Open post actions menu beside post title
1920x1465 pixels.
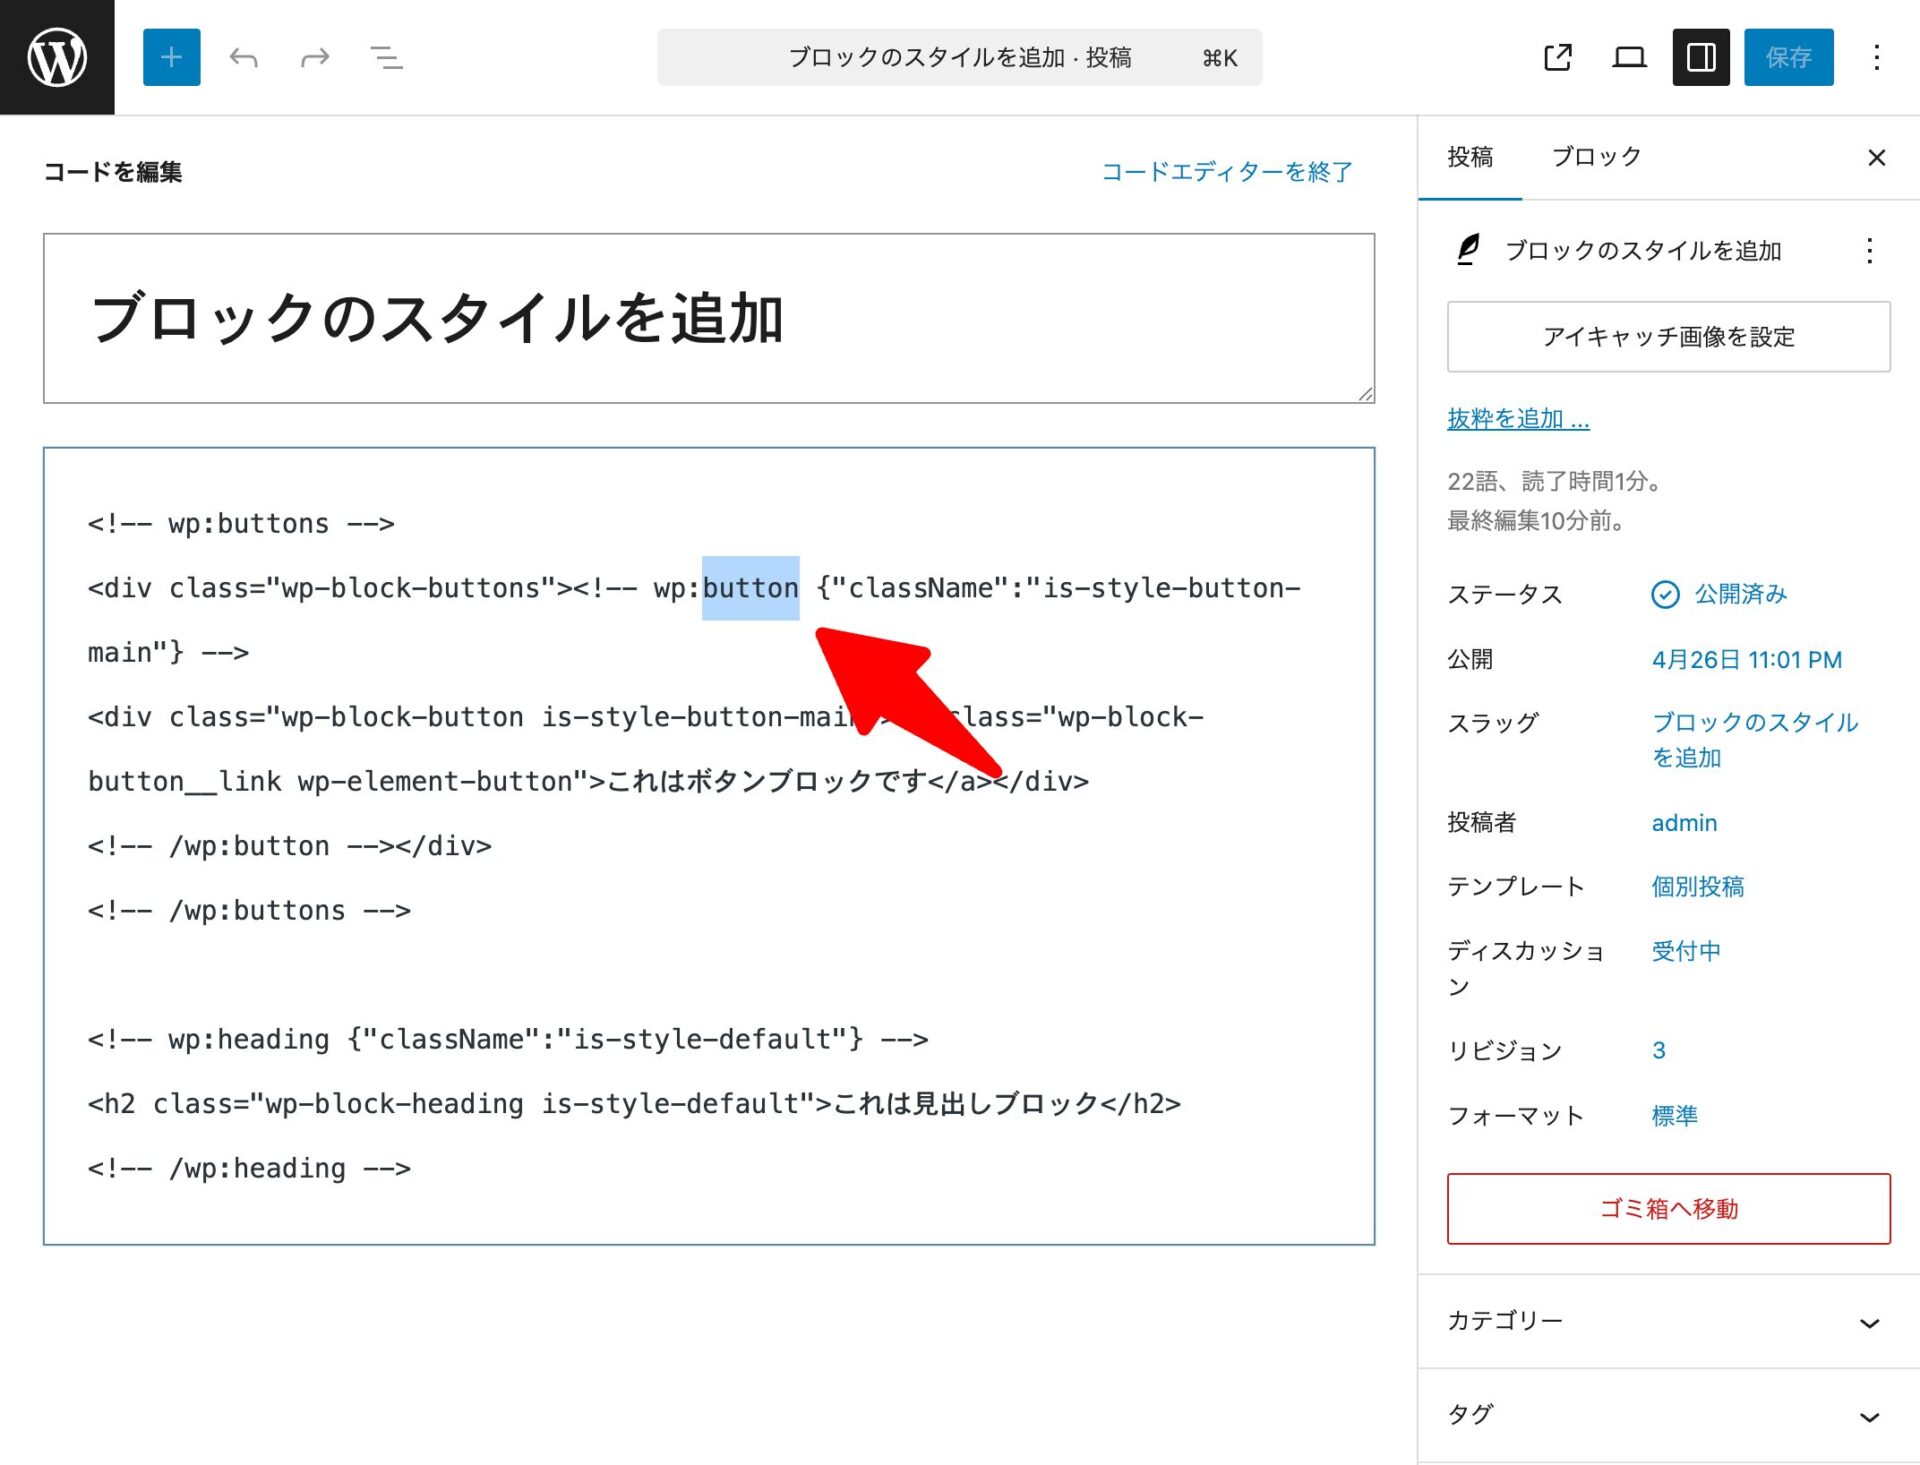1868,250
